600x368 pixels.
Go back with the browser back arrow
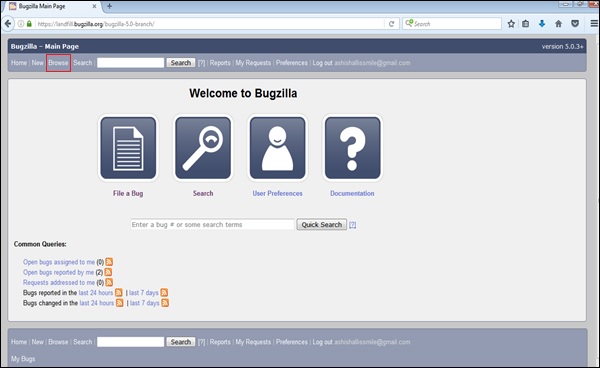point(8,24)
